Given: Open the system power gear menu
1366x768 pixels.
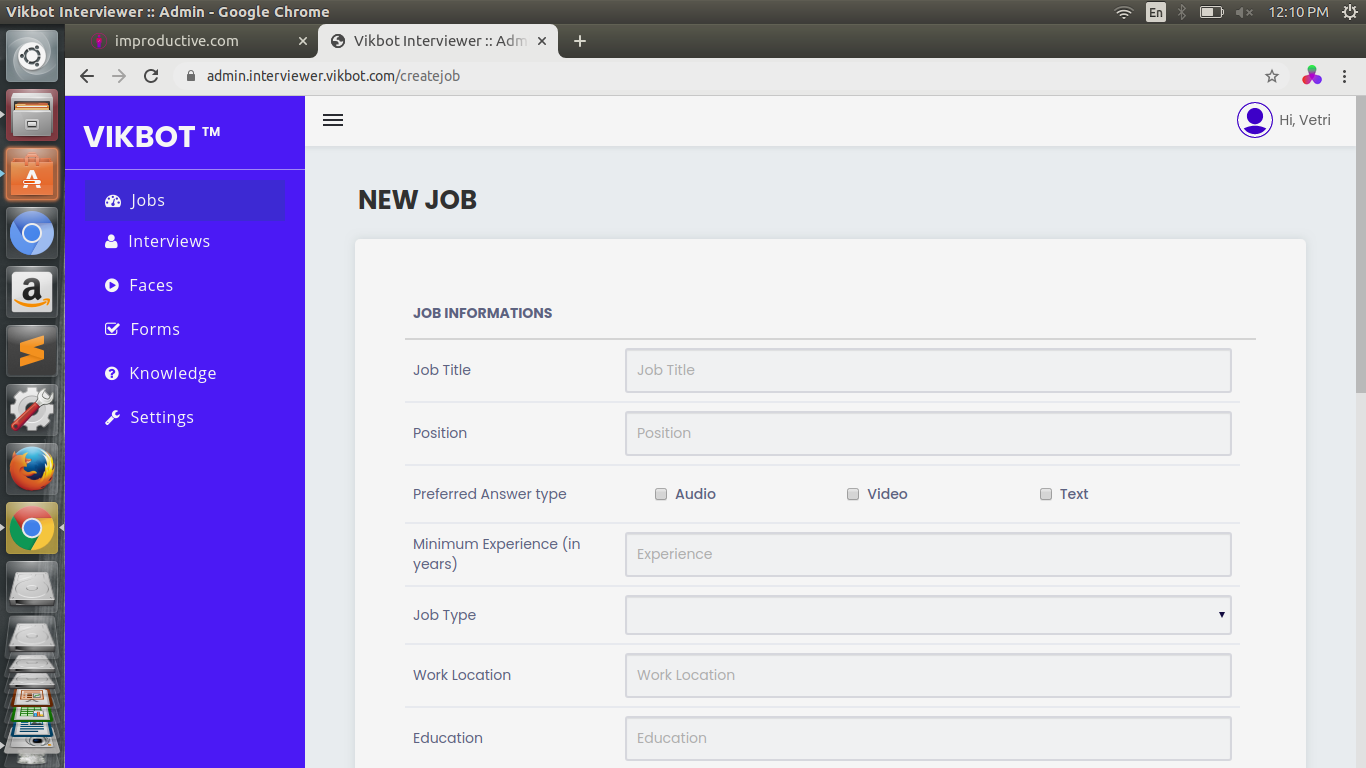Looking at the screenshot, I should [1349, 12].
